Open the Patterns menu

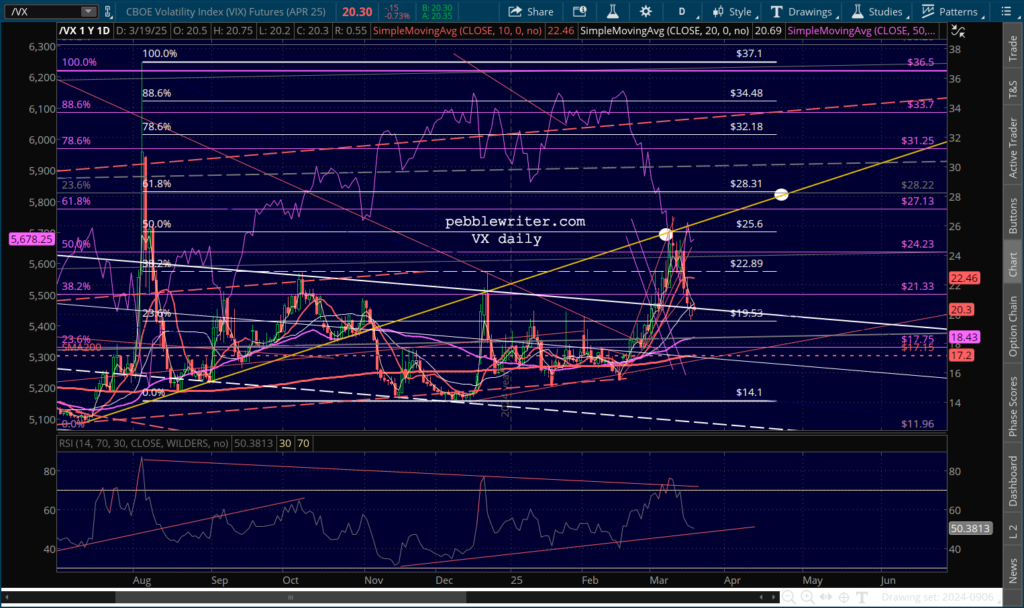(x=950, y=11)
